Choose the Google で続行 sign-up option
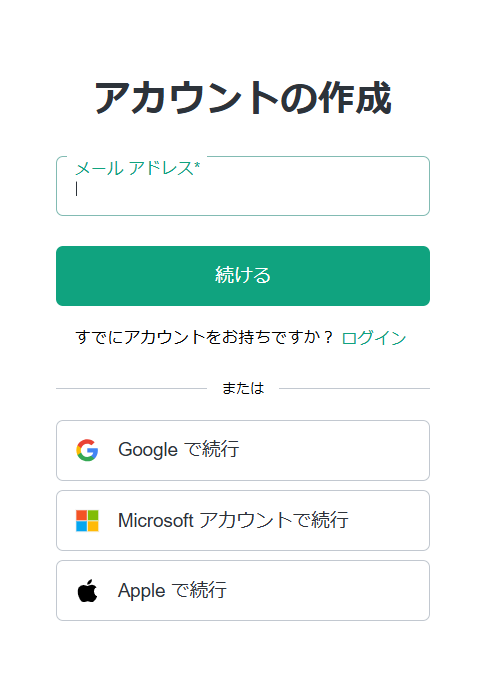 (243, 450)
